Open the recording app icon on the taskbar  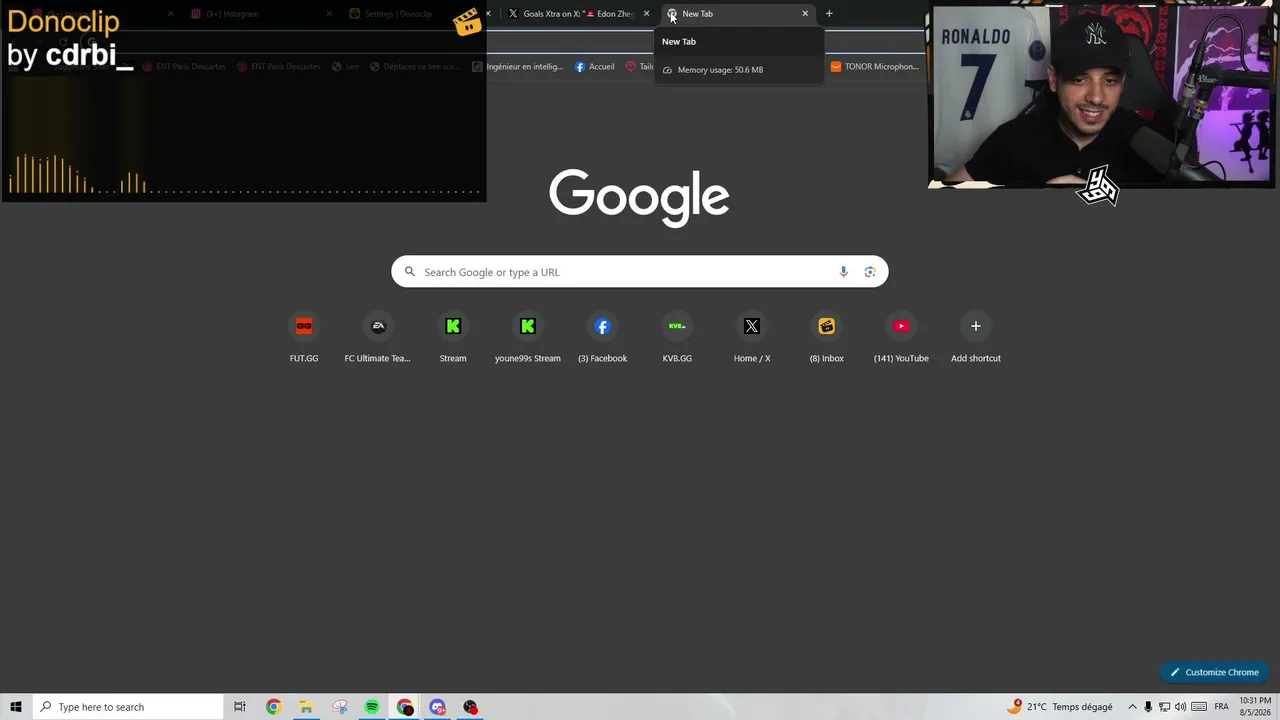(471, 707)
